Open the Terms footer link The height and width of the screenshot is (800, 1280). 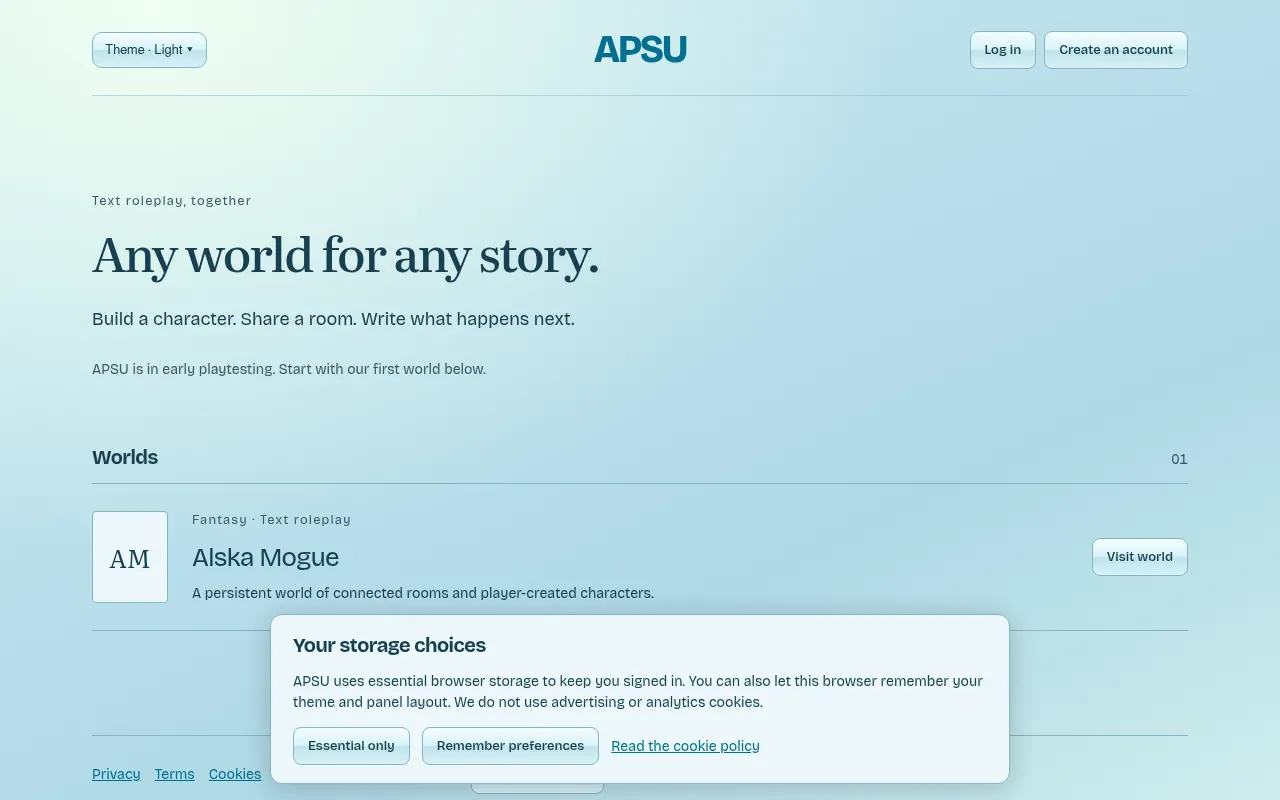click(174, 774)
